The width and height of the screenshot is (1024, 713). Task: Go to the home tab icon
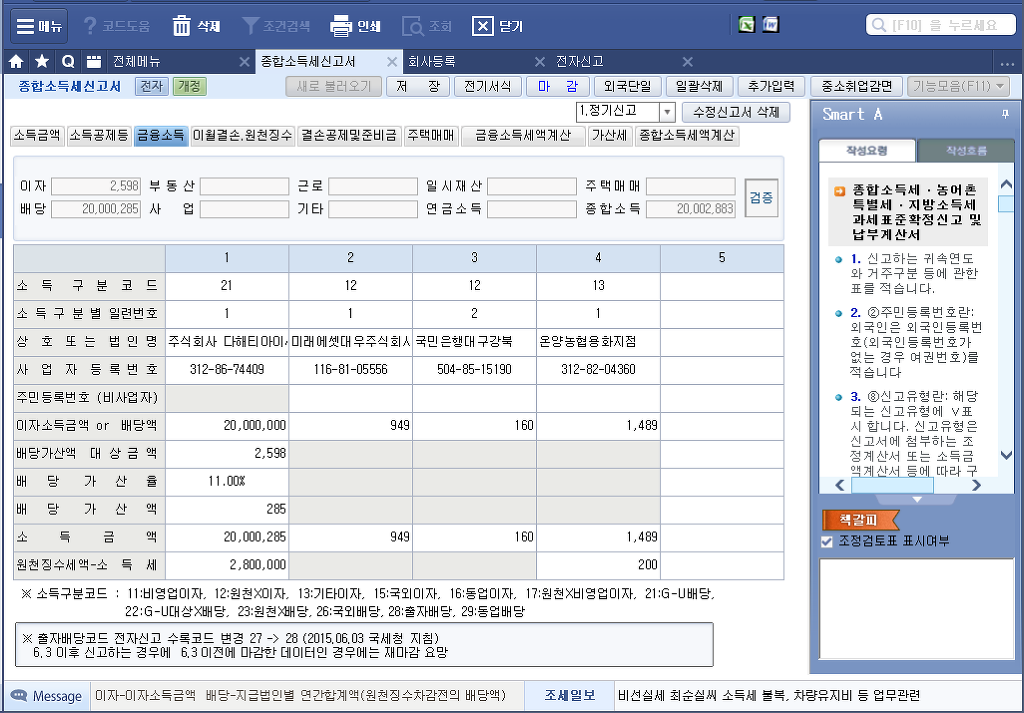click(x=16, y=62)
